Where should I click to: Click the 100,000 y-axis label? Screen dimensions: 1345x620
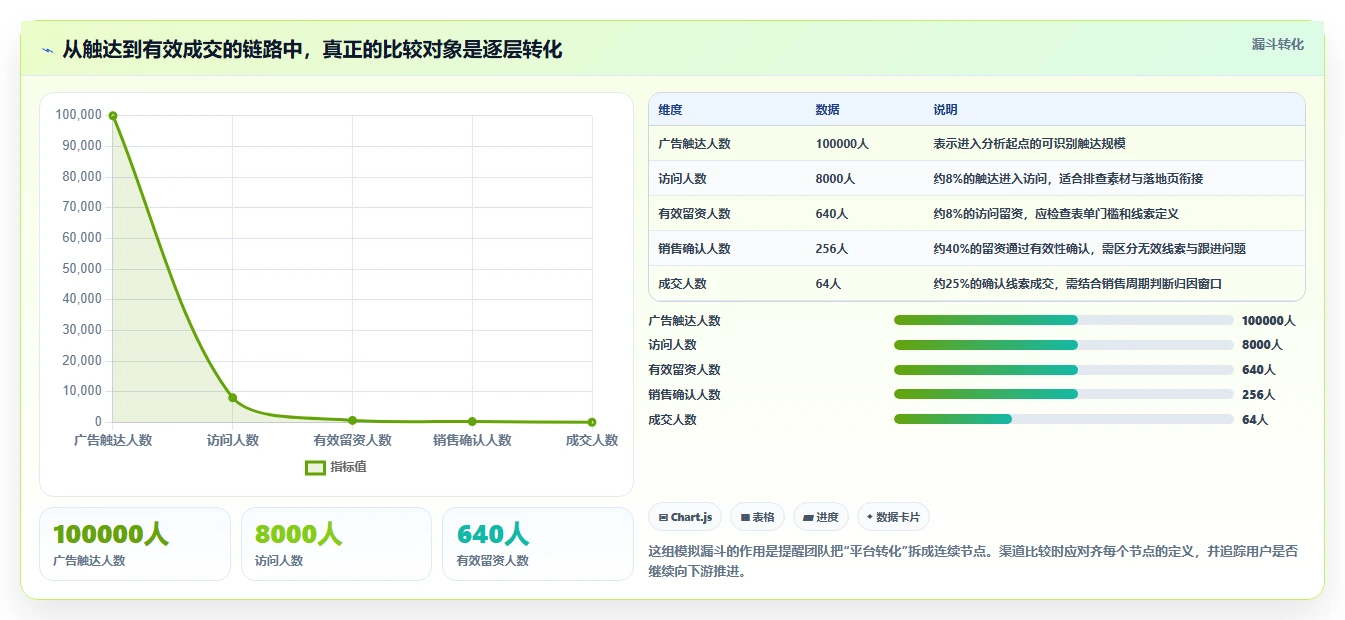[79, 115]
